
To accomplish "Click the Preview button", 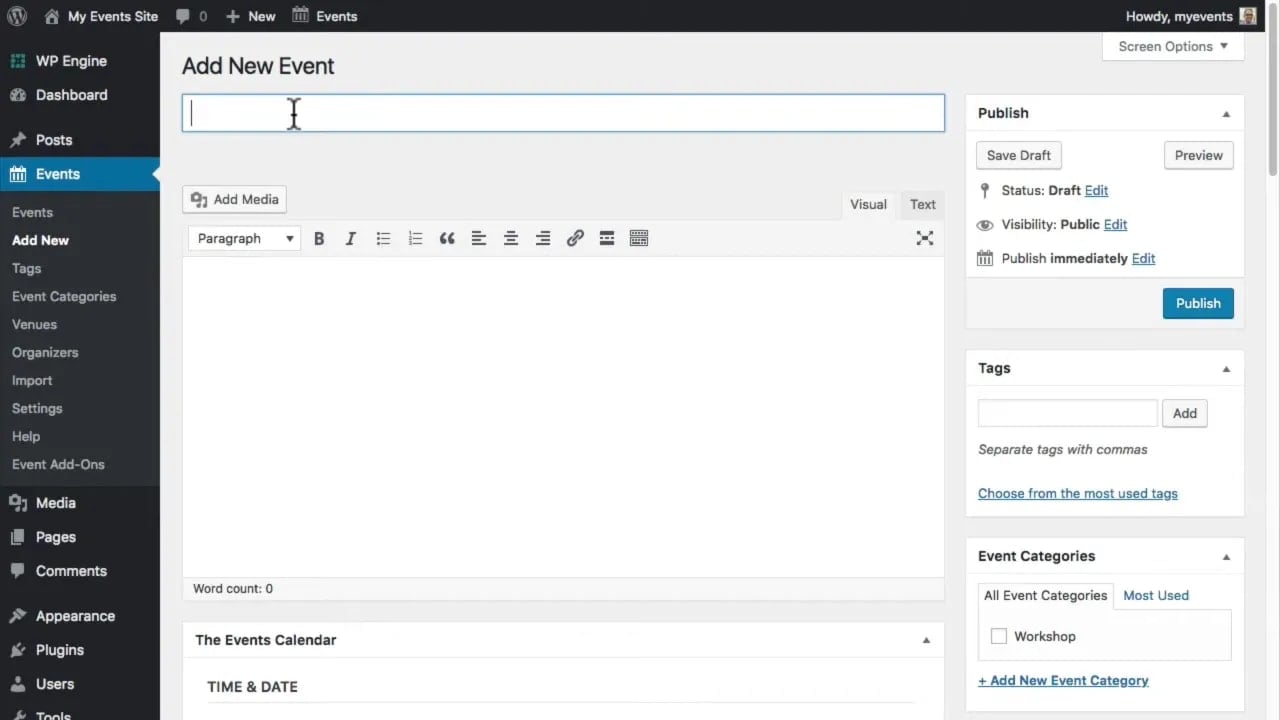I will (x=1199, y=155).
